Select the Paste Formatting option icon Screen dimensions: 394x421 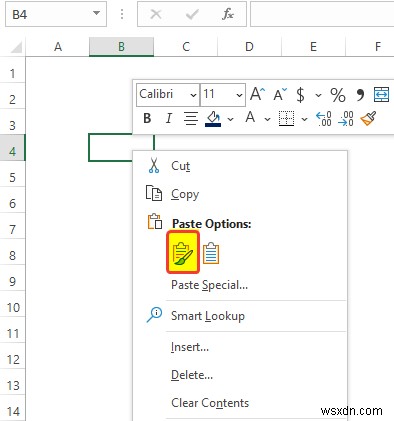coord(183,252)
